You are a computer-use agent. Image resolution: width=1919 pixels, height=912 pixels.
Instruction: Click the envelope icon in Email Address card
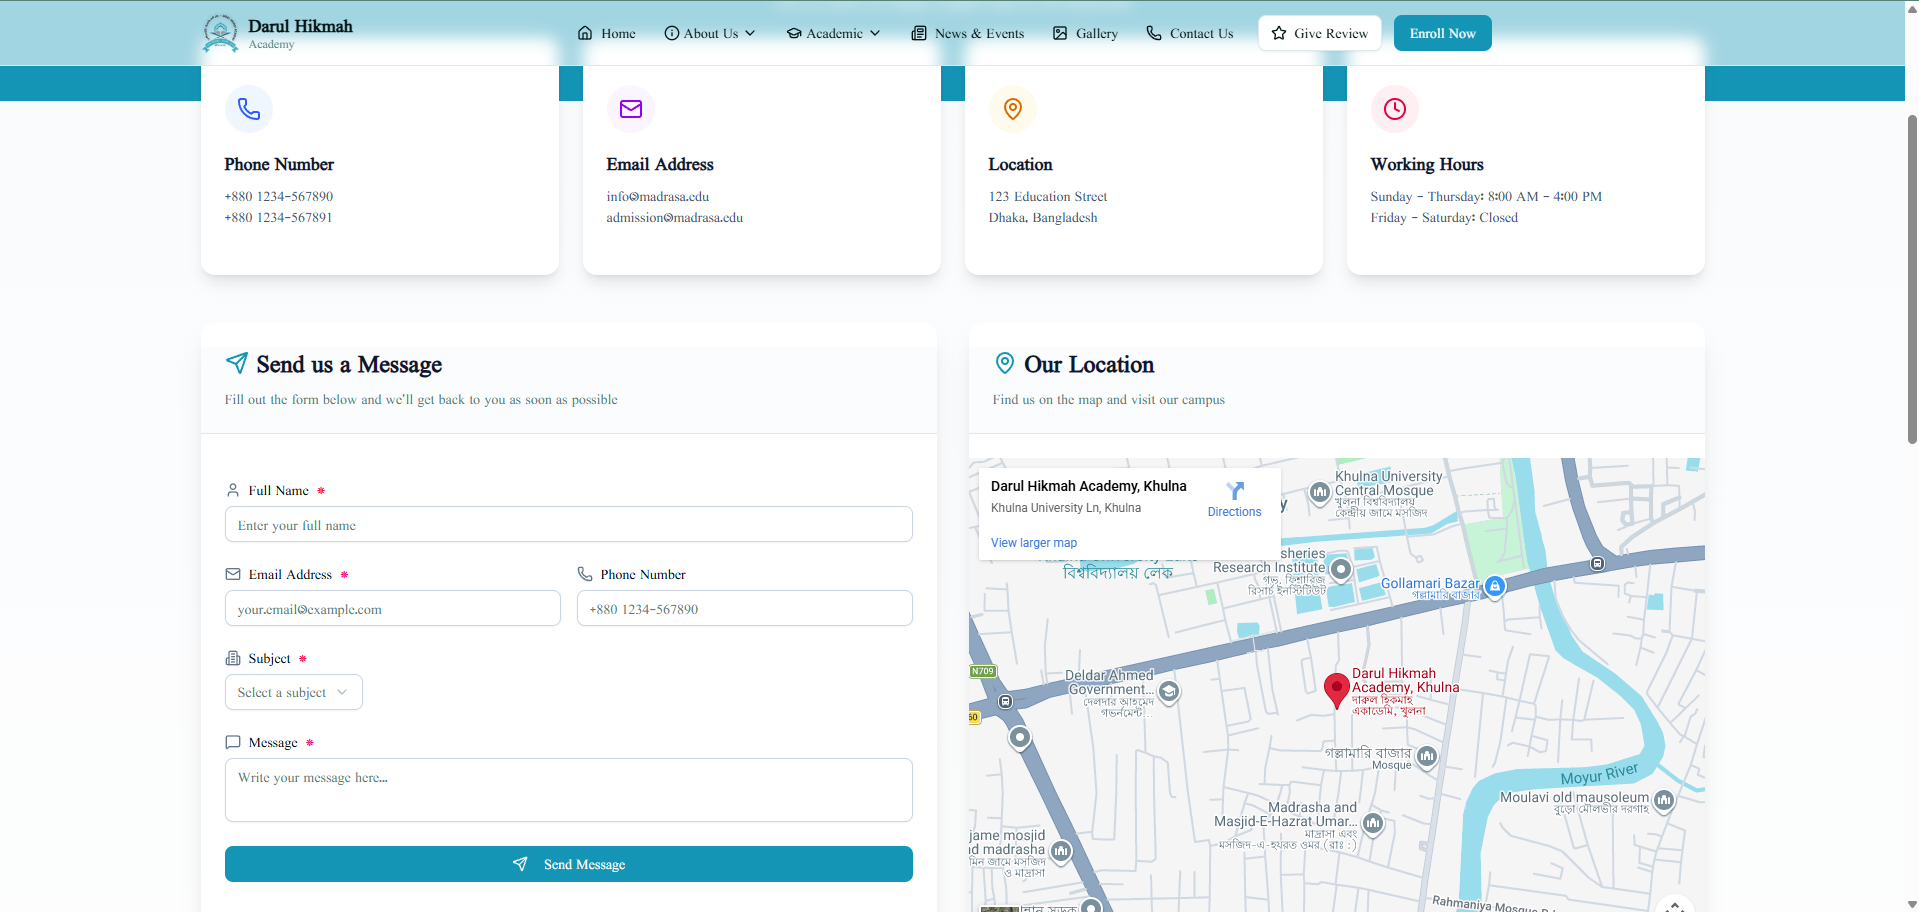(x=631, y=108)
